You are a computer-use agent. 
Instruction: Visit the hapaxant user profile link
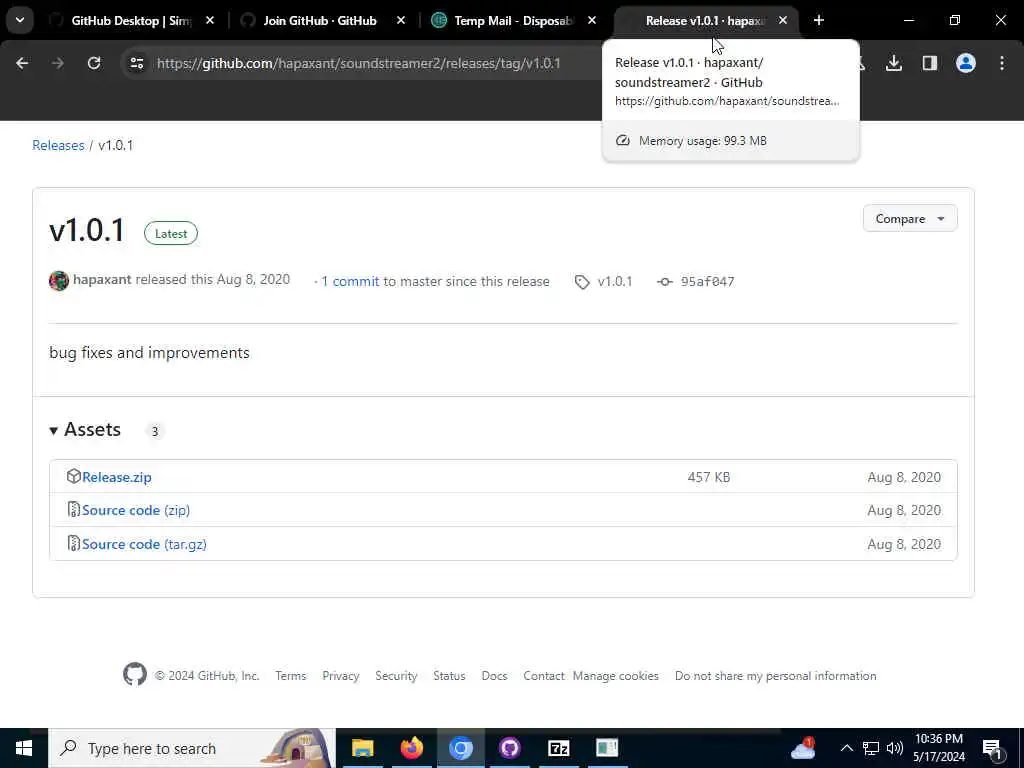pos(102,280)
